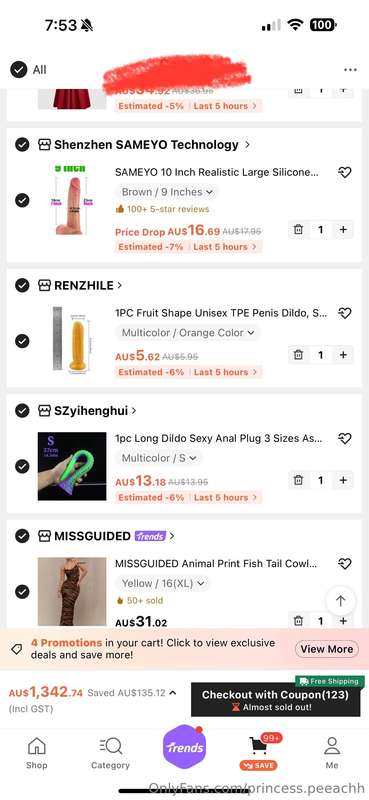Open the cart icon with 99+ badge
Viewport: 369px width, 800px height.
coord(259,747)
